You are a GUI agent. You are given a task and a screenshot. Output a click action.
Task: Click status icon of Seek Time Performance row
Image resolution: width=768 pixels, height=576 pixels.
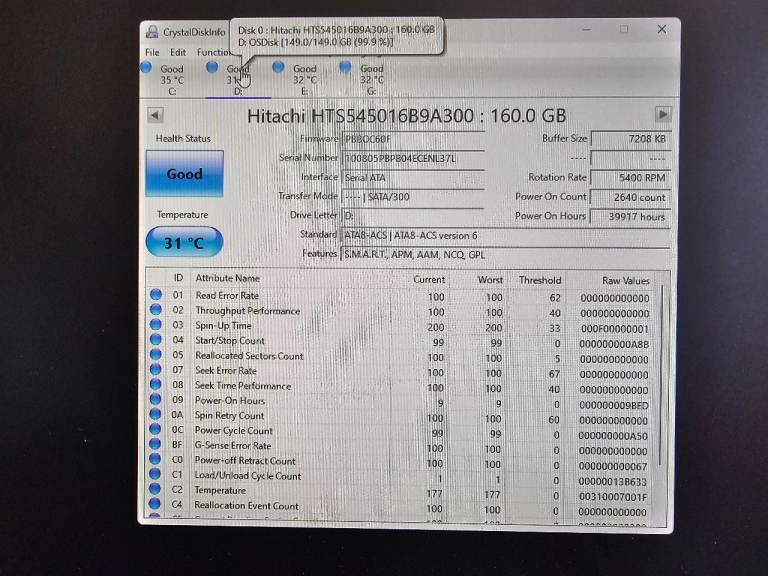[x=156, y=384]
